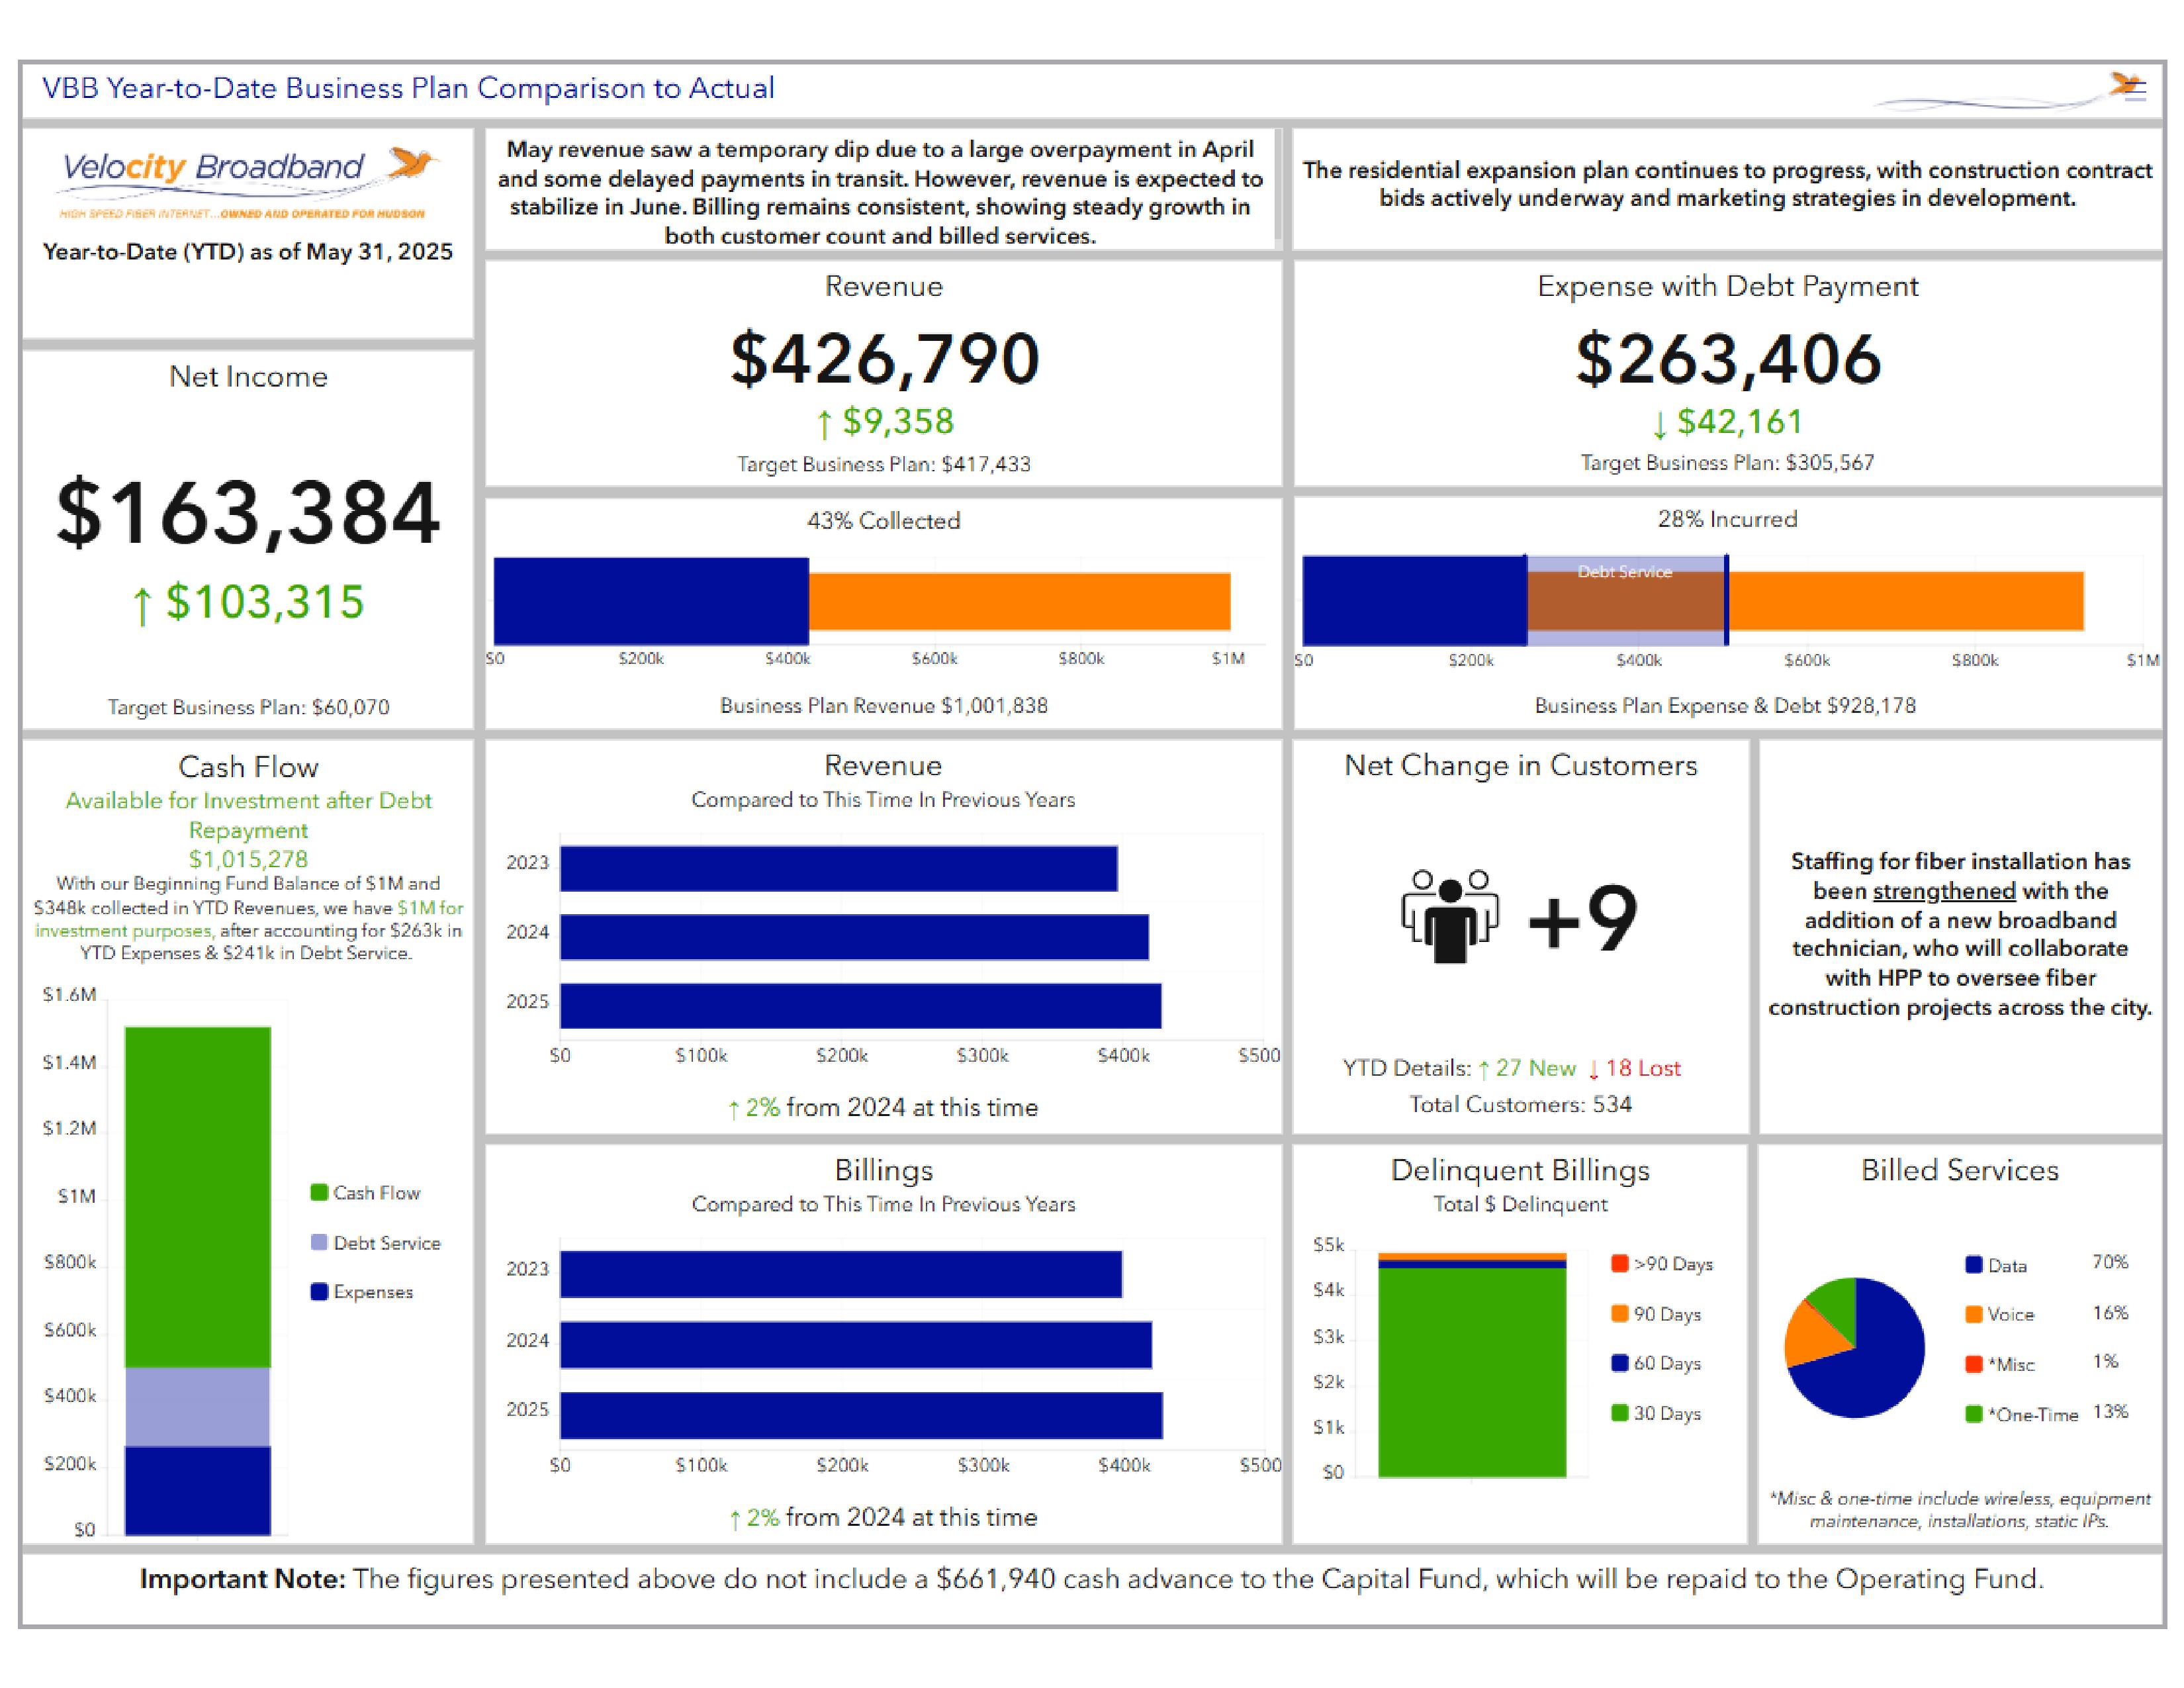Select the 2023 bar in the Revenue chart
Screen dimensions: 2184x1688
tap(838, 868)
